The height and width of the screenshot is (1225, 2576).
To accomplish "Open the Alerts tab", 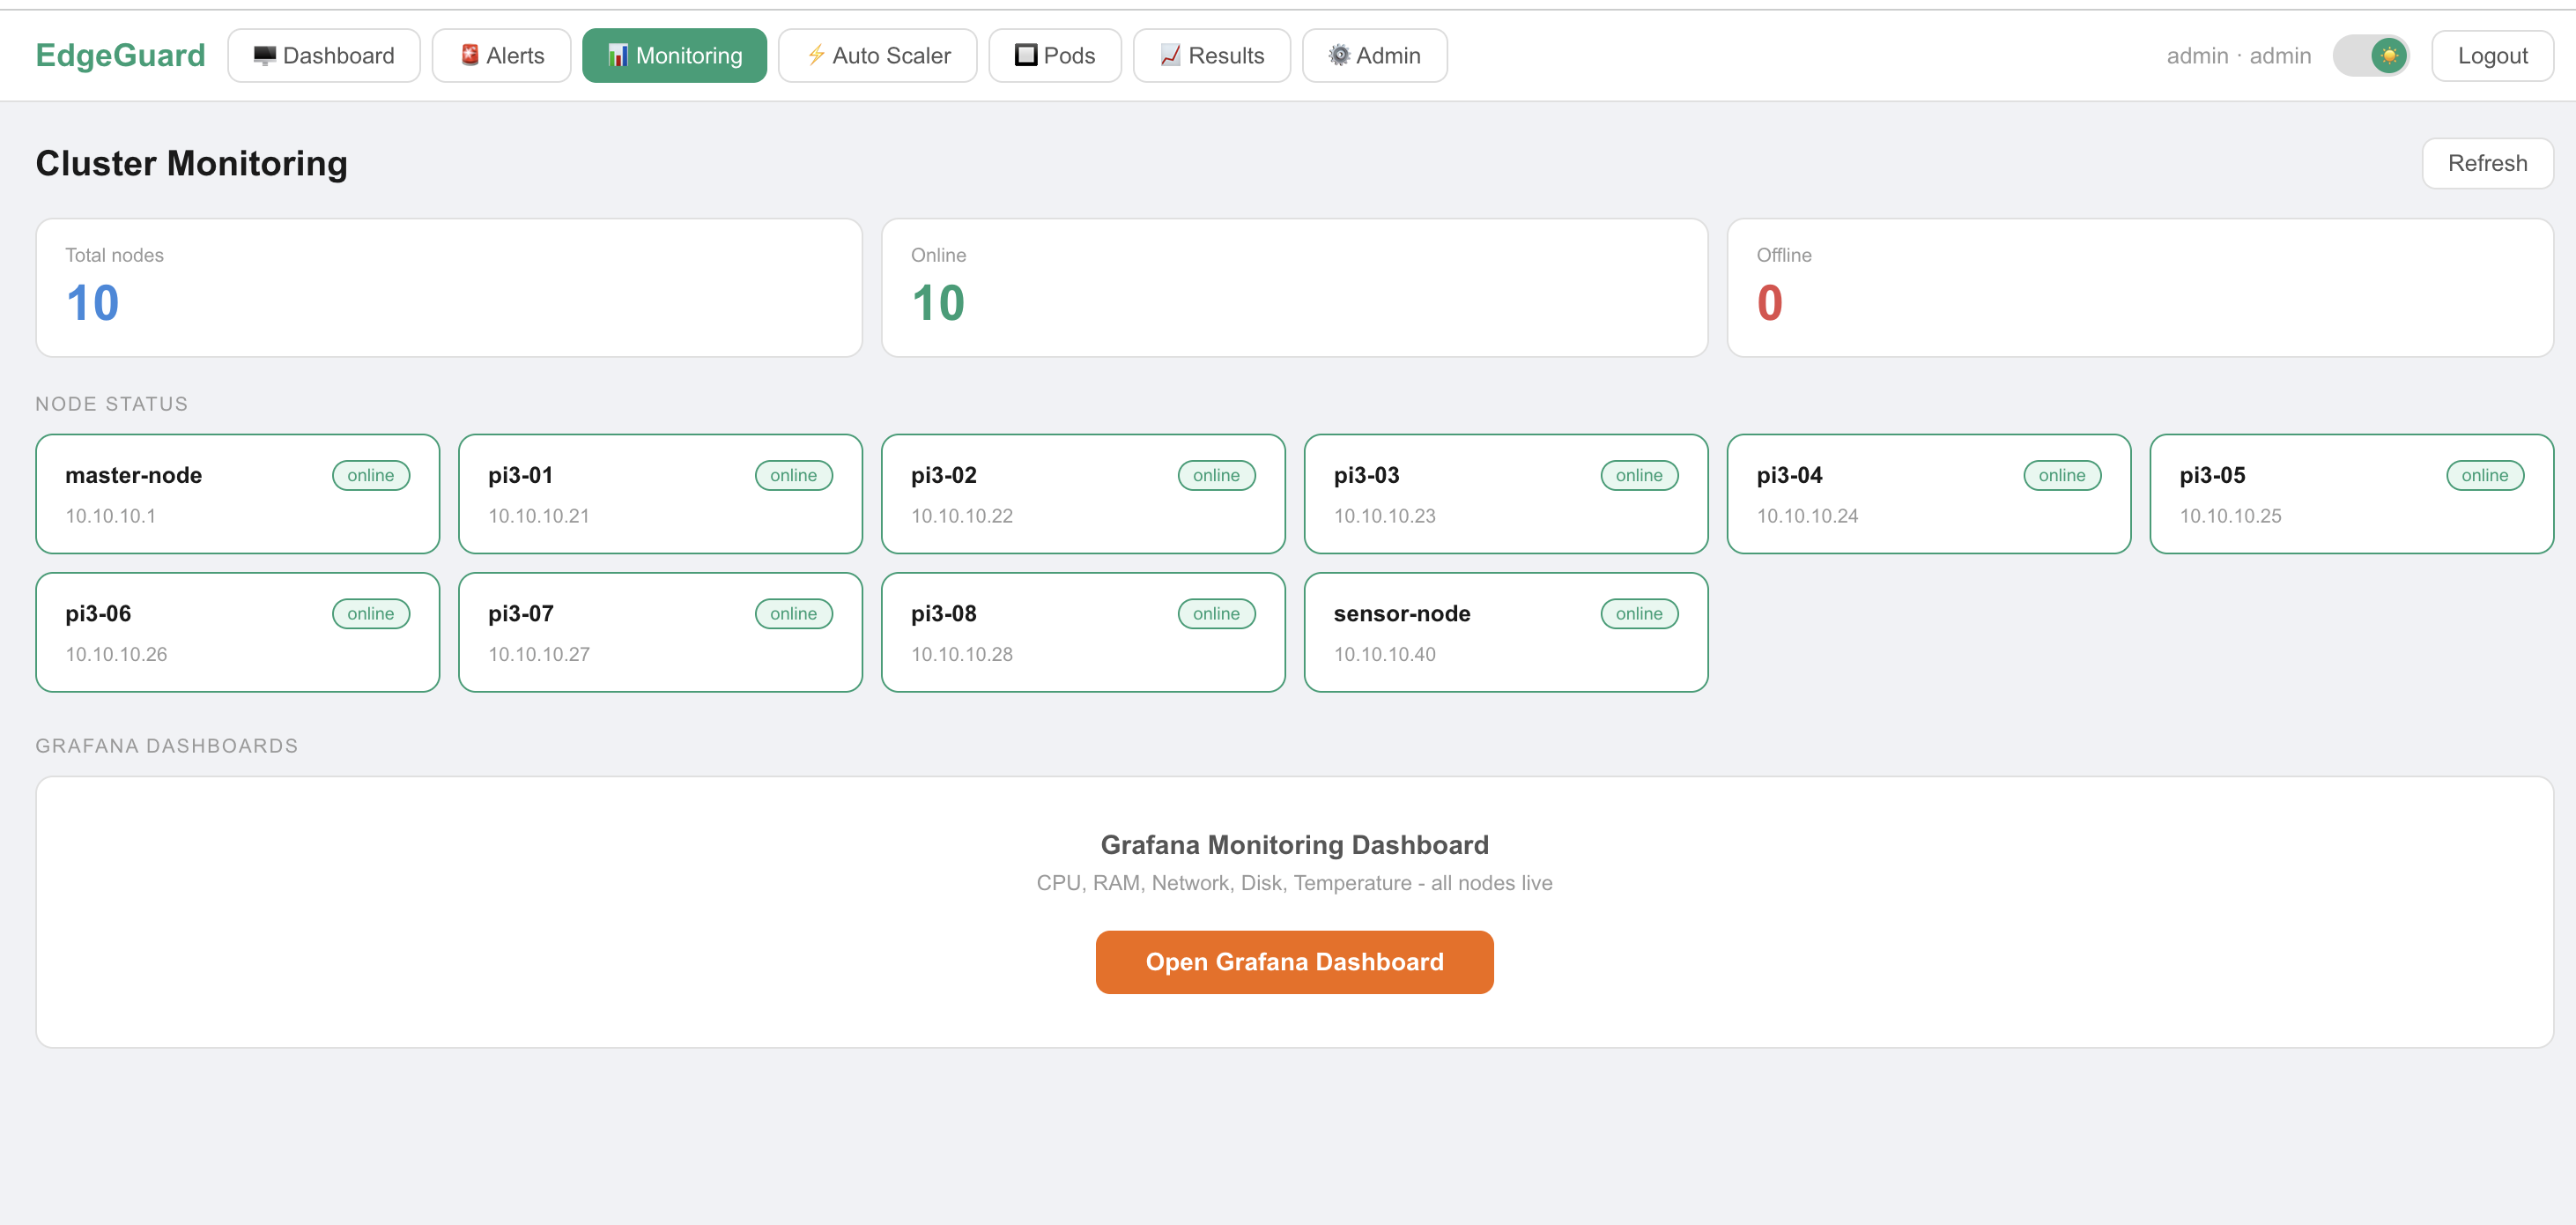I will click(x=501, y=56).
